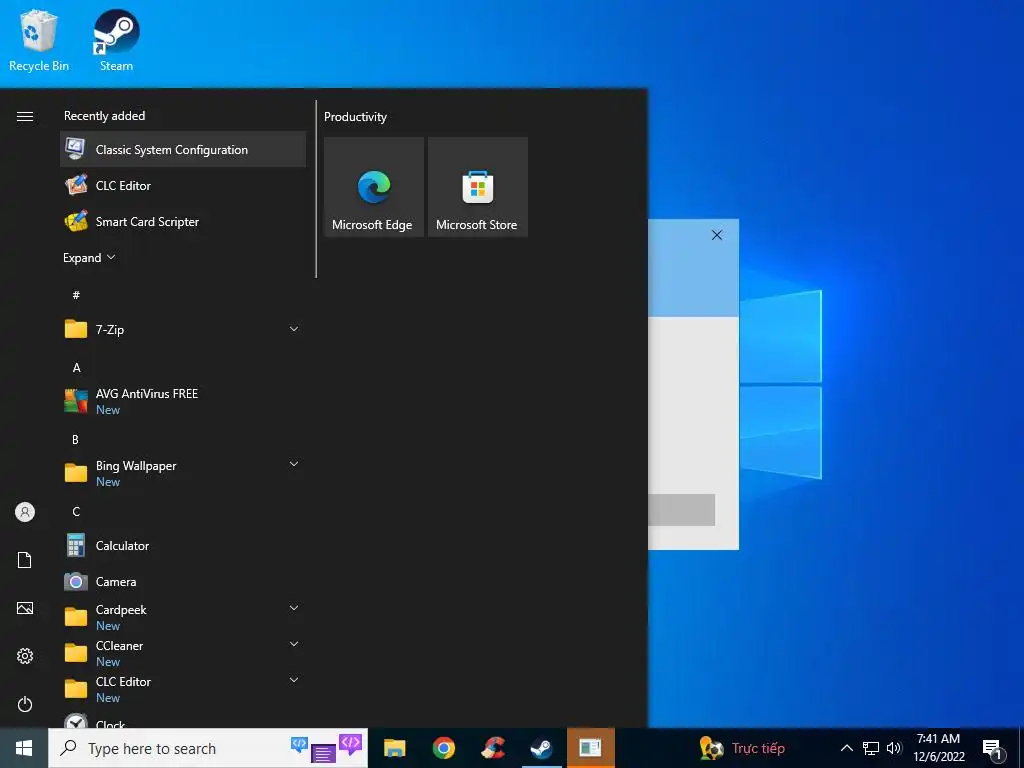The image size is (1024, 768).
Task: Jump to letter C section header
Action: click(76, 511)
